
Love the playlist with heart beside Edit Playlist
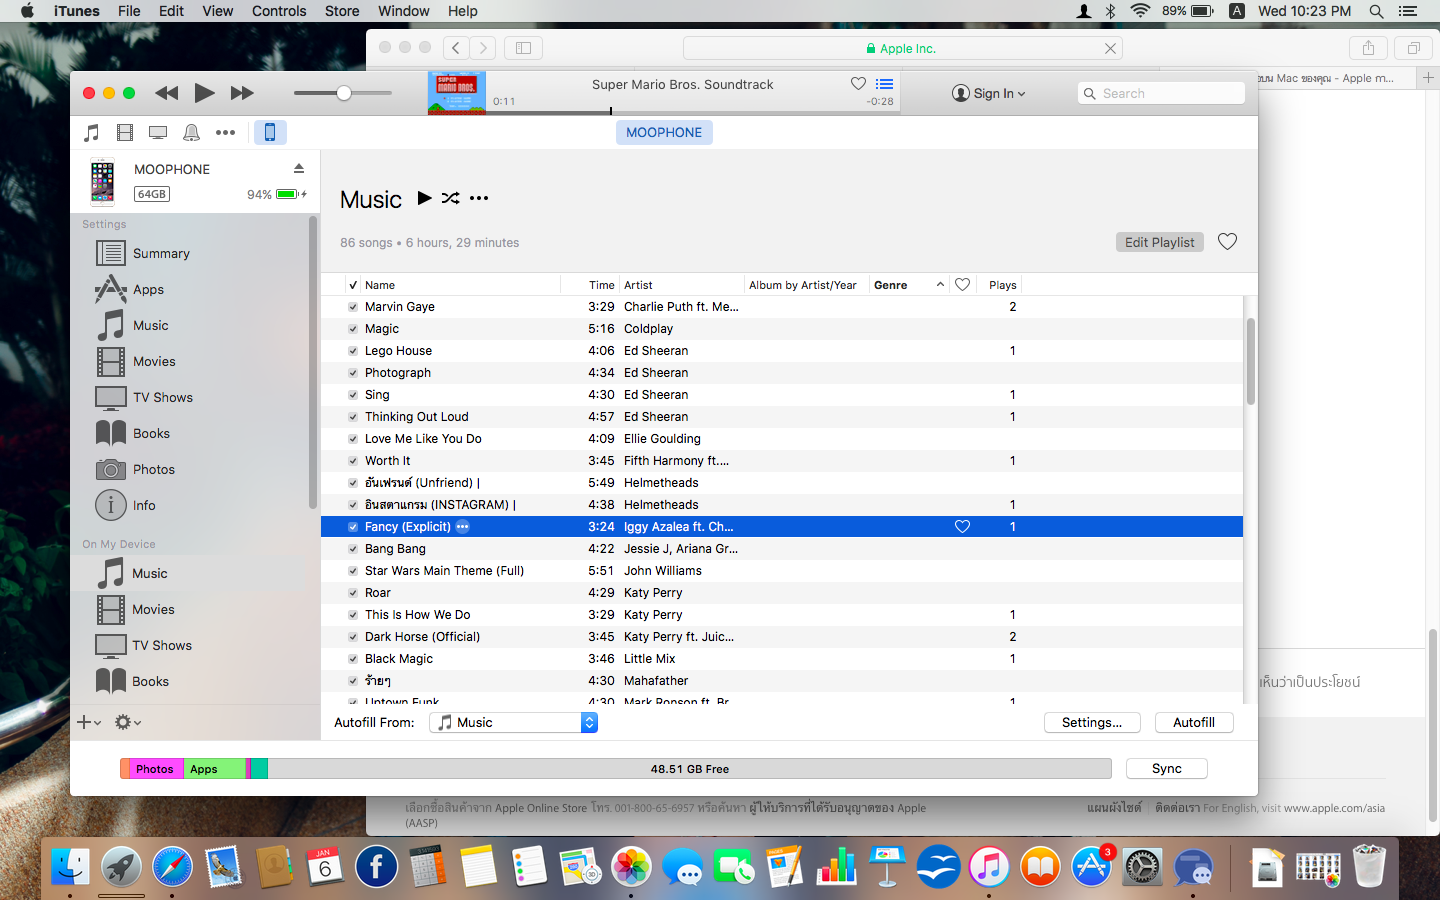(1227, 242)
